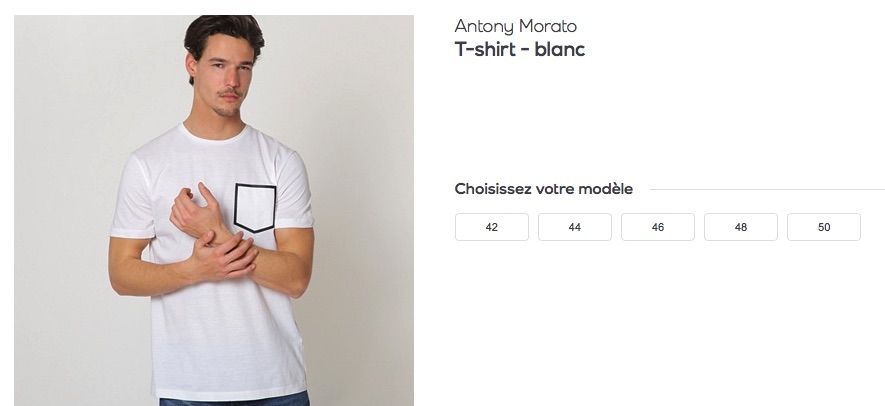Click the word blanc in the product title

(559, 49)
